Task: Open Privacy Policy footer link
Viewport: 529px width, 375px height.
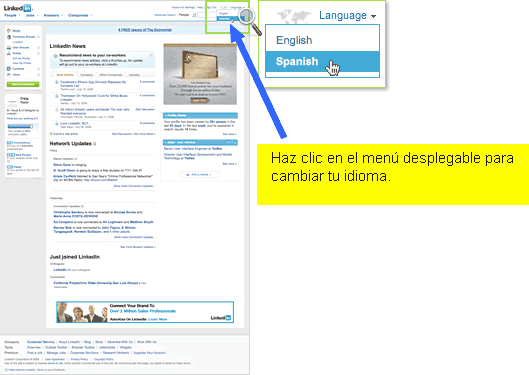Action: click(79, 359)
